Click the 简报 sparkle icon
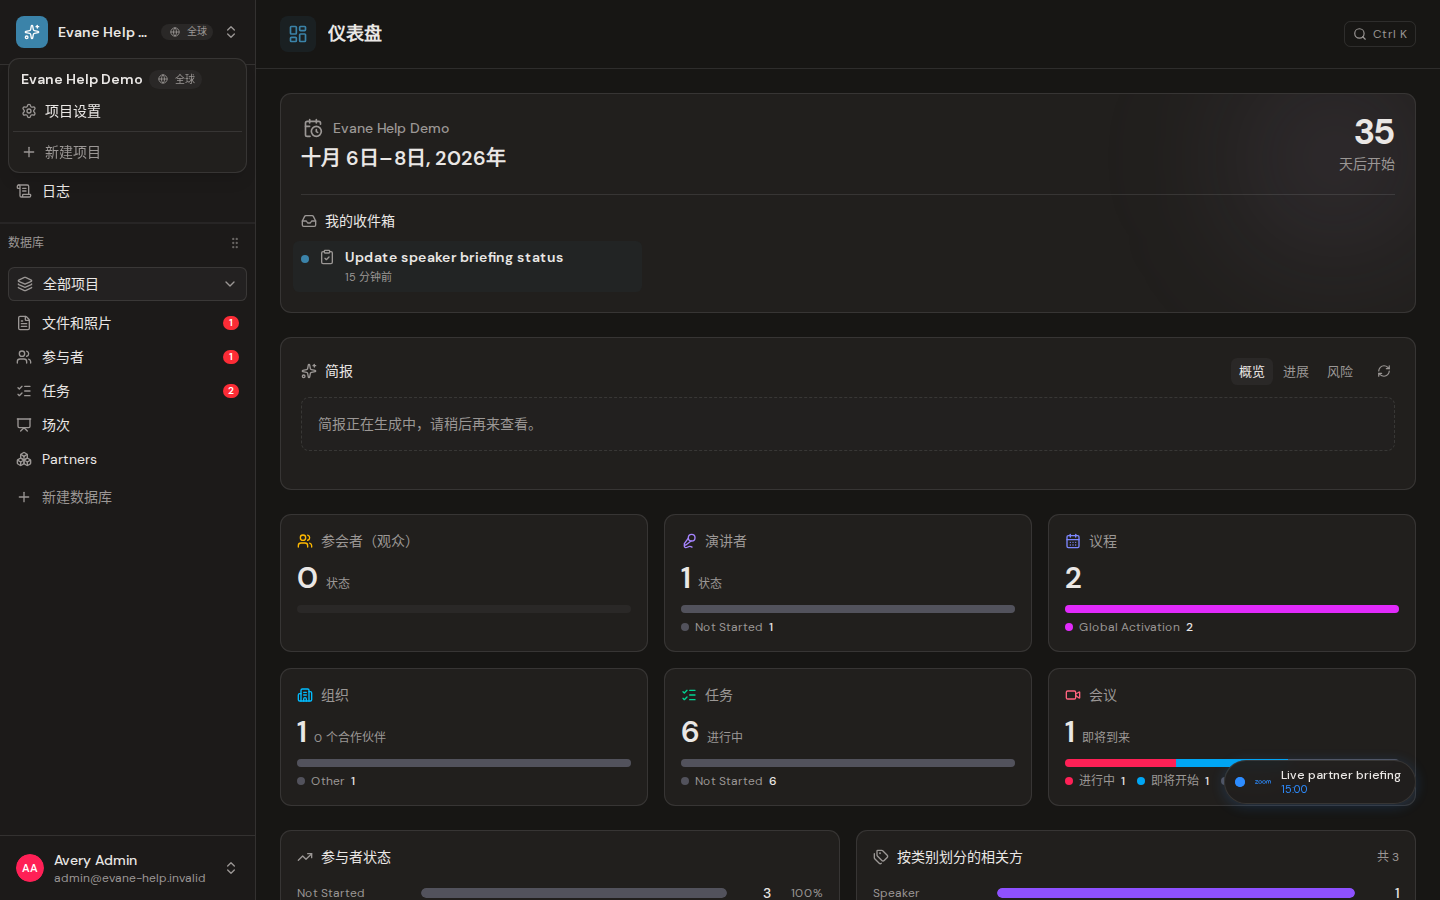The height and width of the screenshot is (900, 1440). (x=309, y=371)
